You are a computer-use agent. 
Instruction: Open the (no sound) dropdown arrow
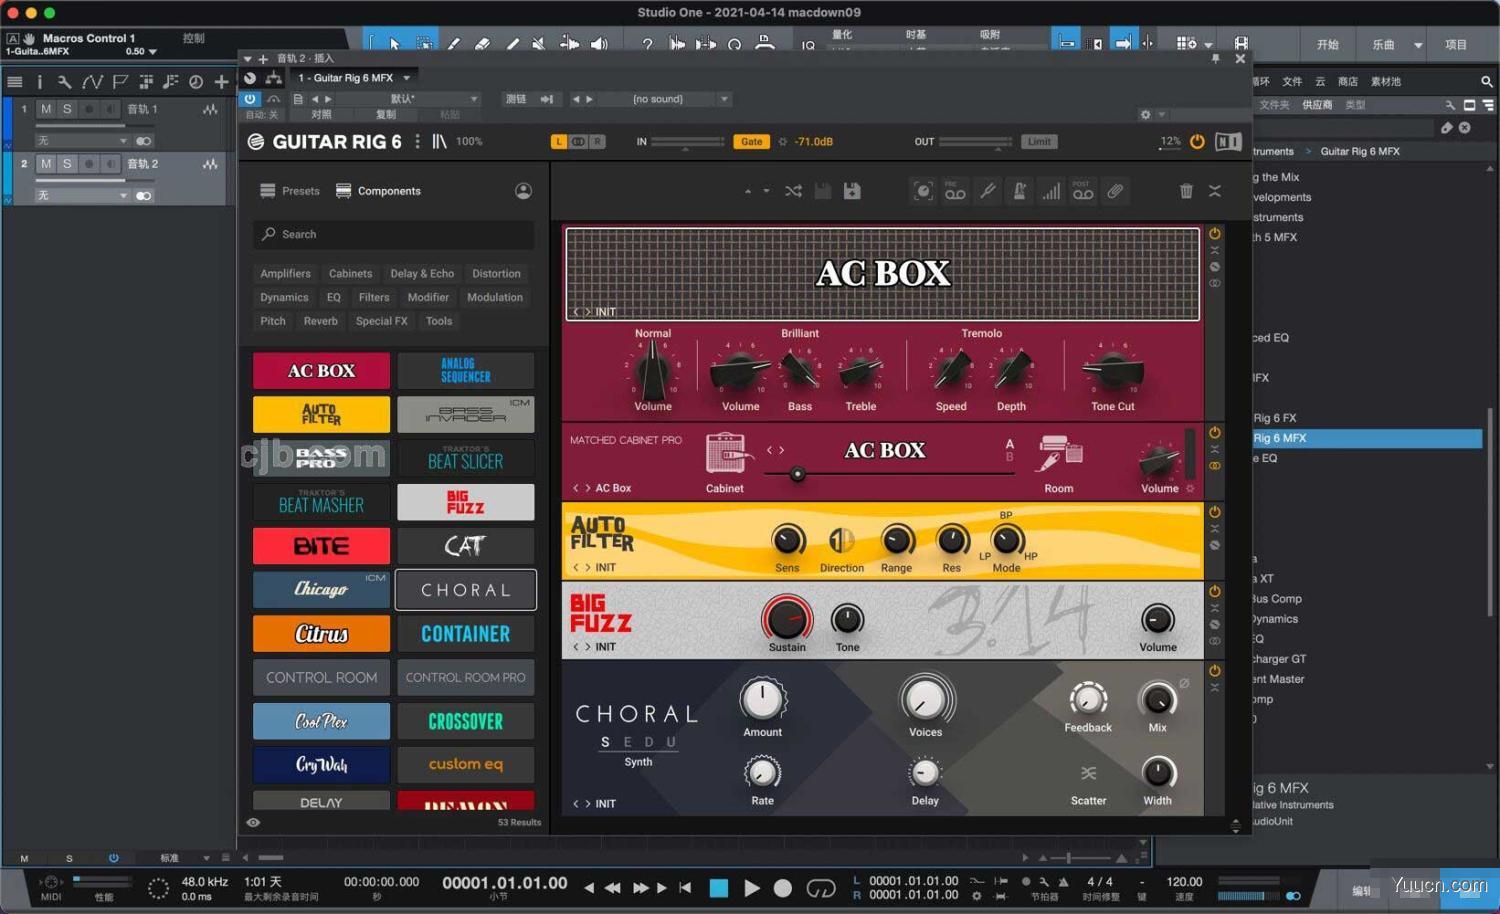point(724,99)
